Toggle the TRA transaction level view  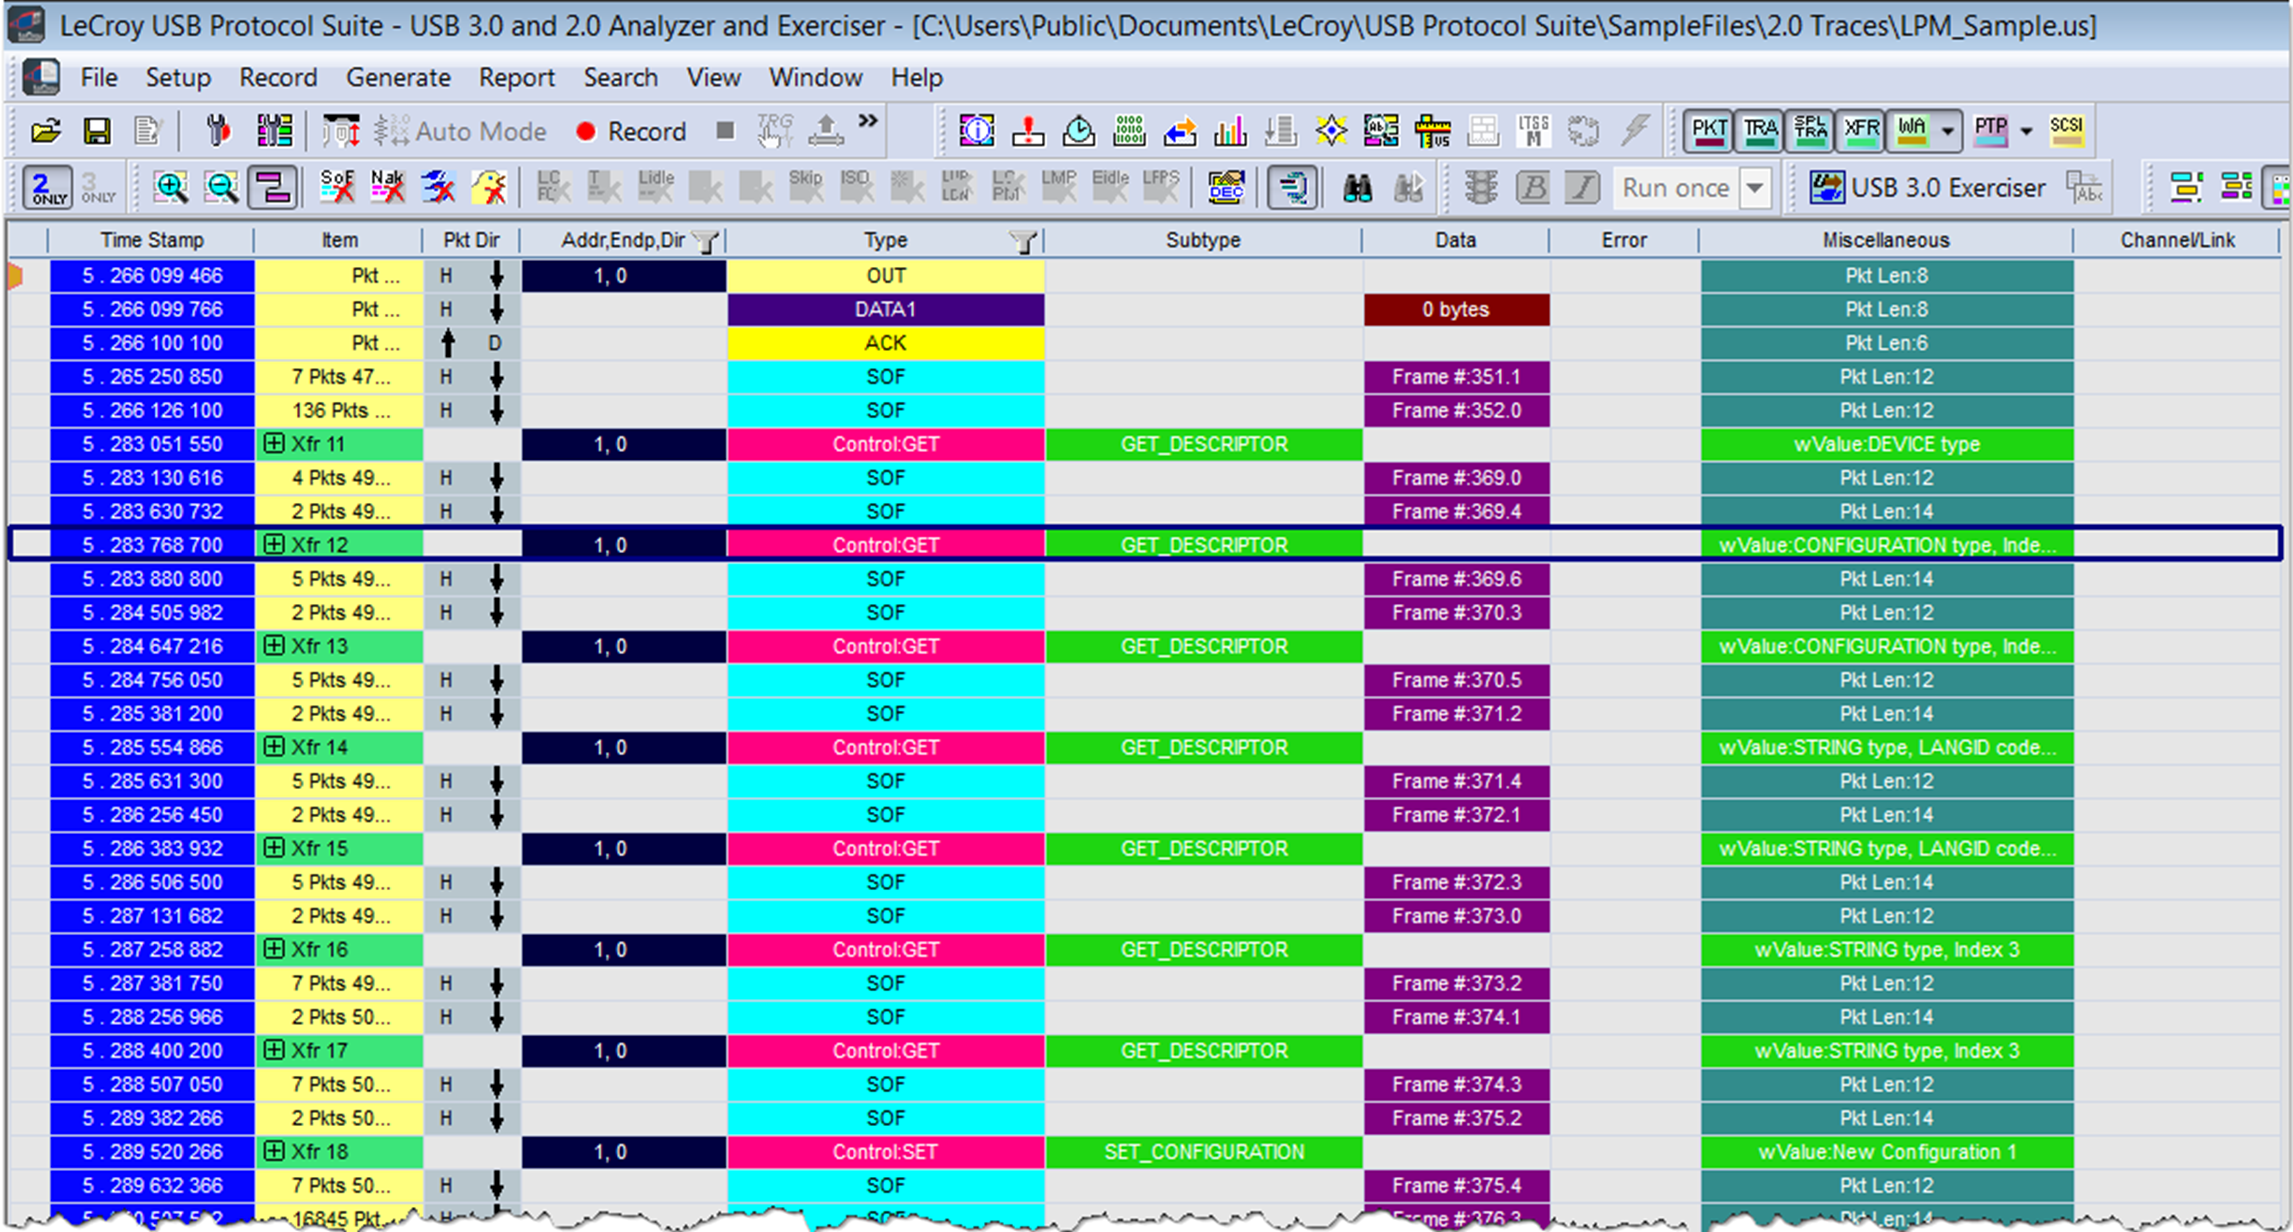[x=1759, y=130]
